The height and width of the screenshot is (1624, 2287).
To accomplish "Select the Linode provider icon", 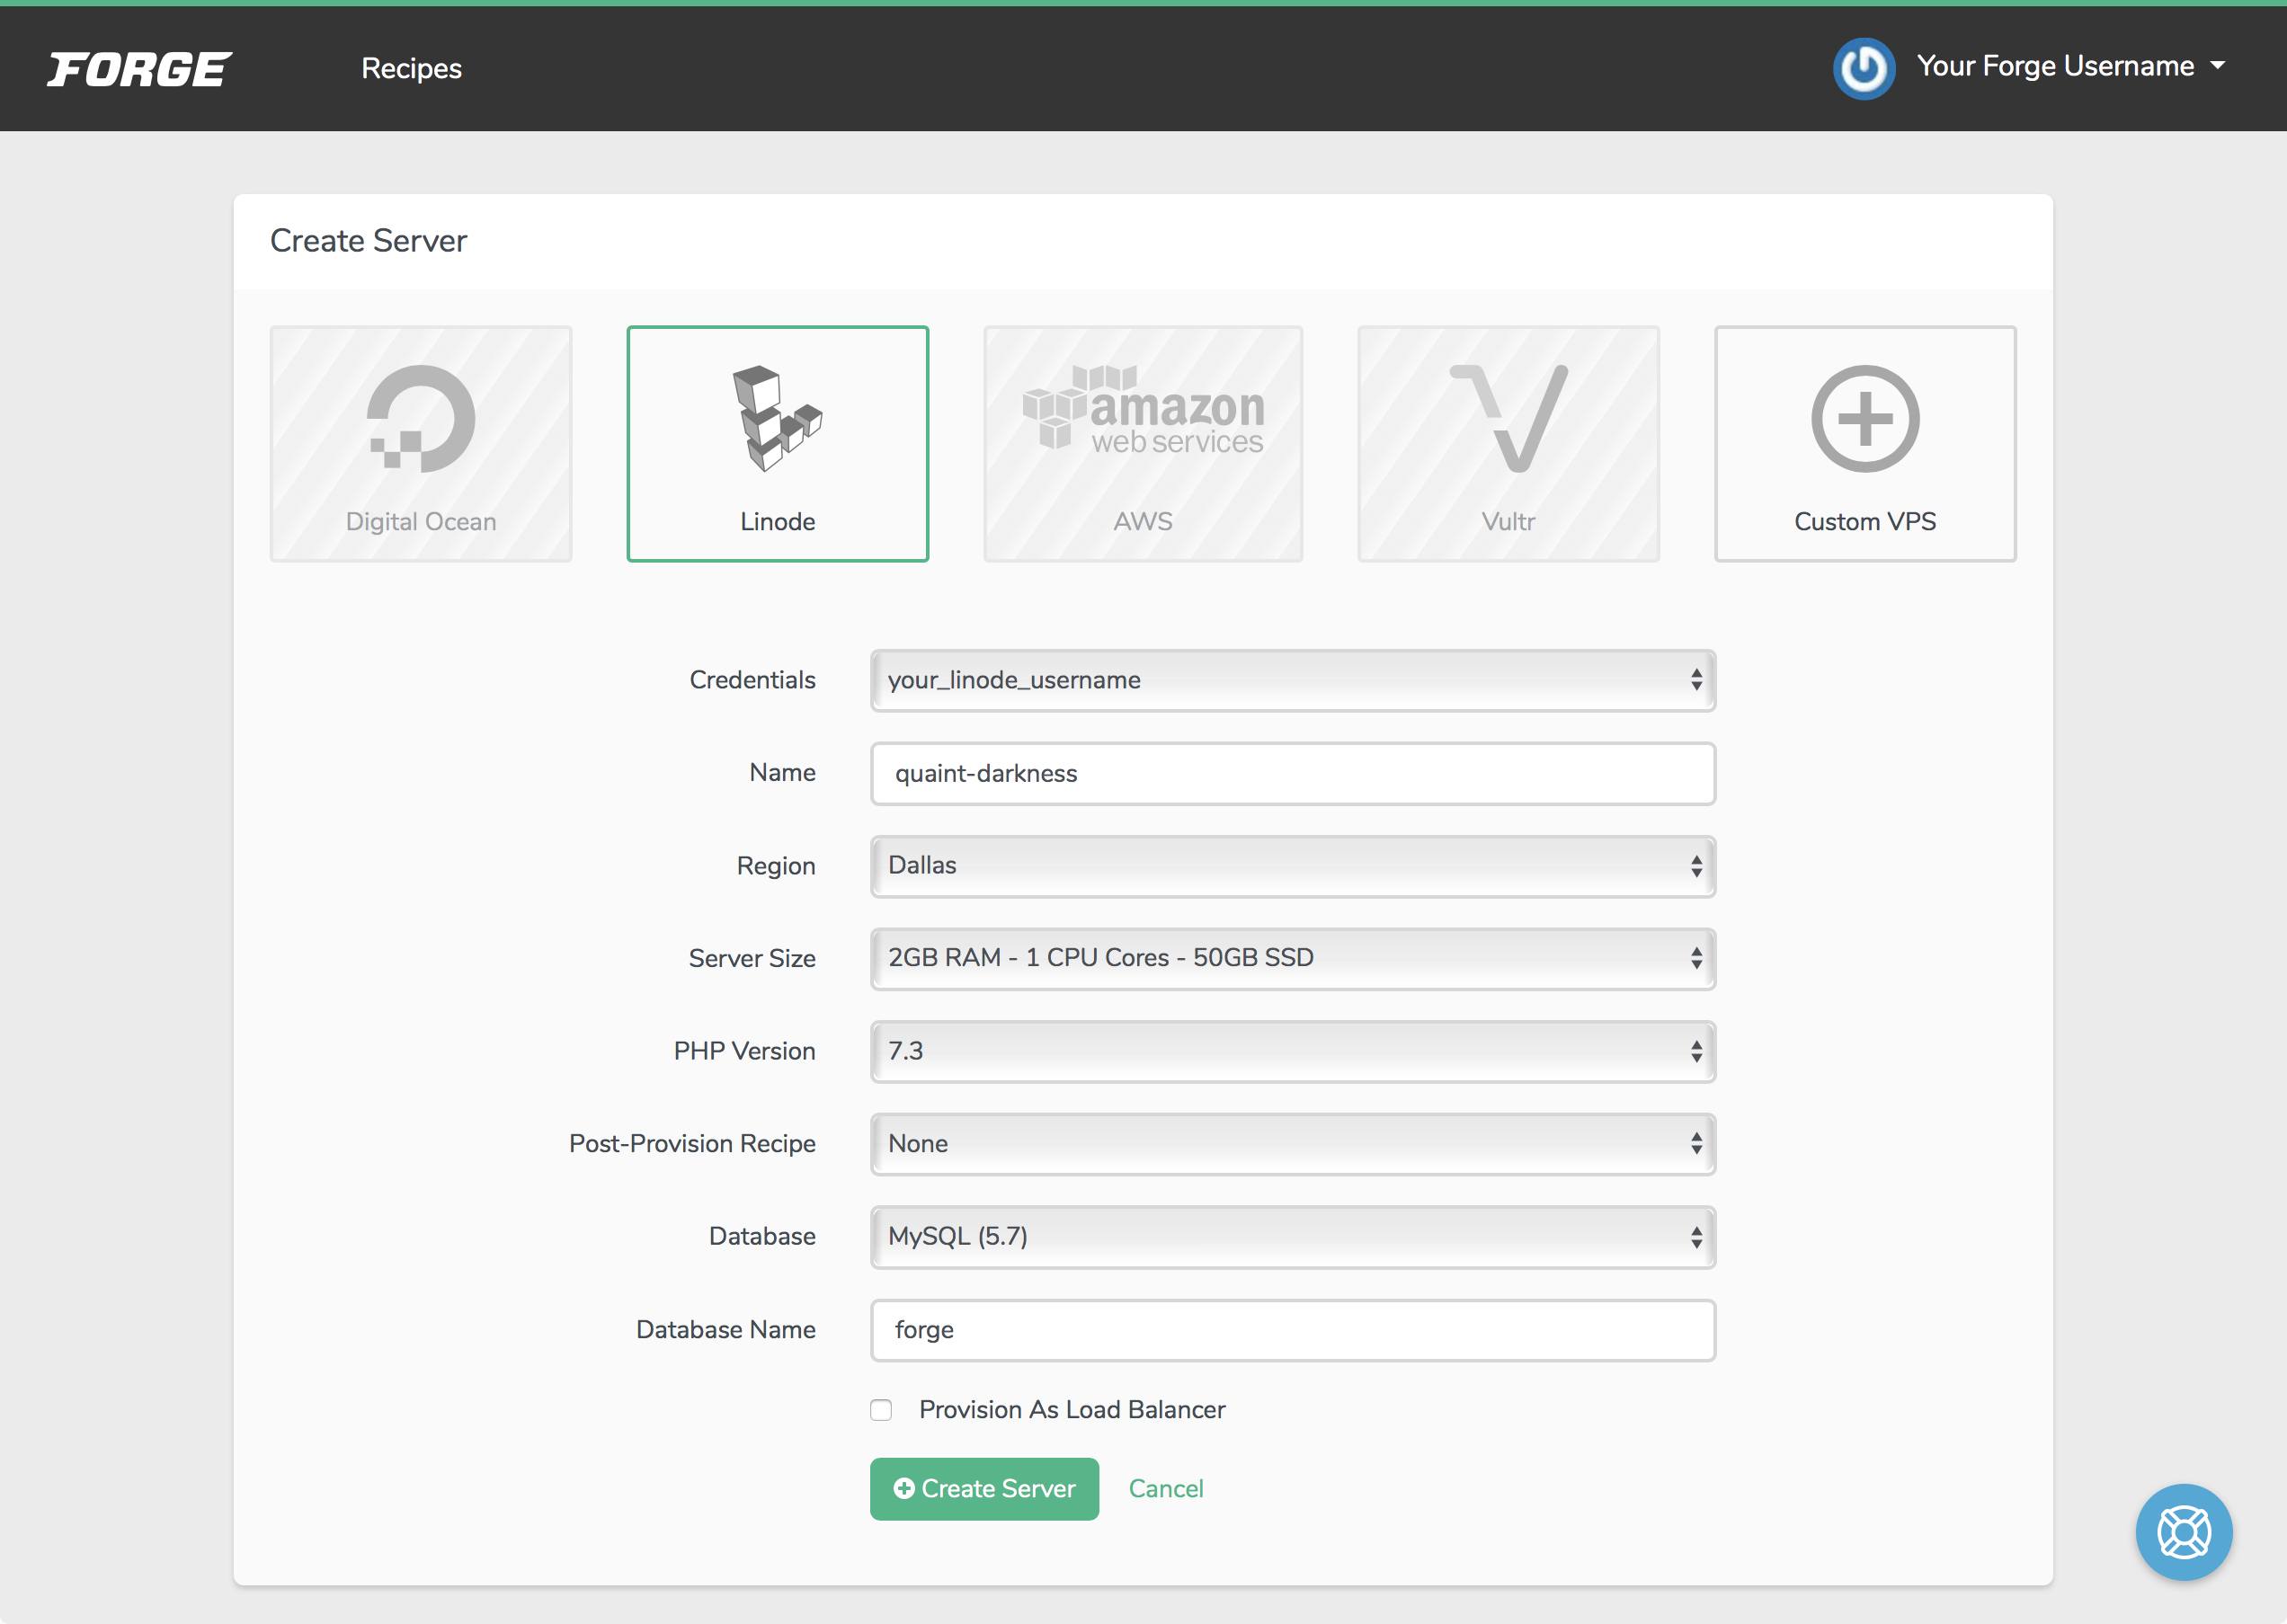I will point(777,443).
